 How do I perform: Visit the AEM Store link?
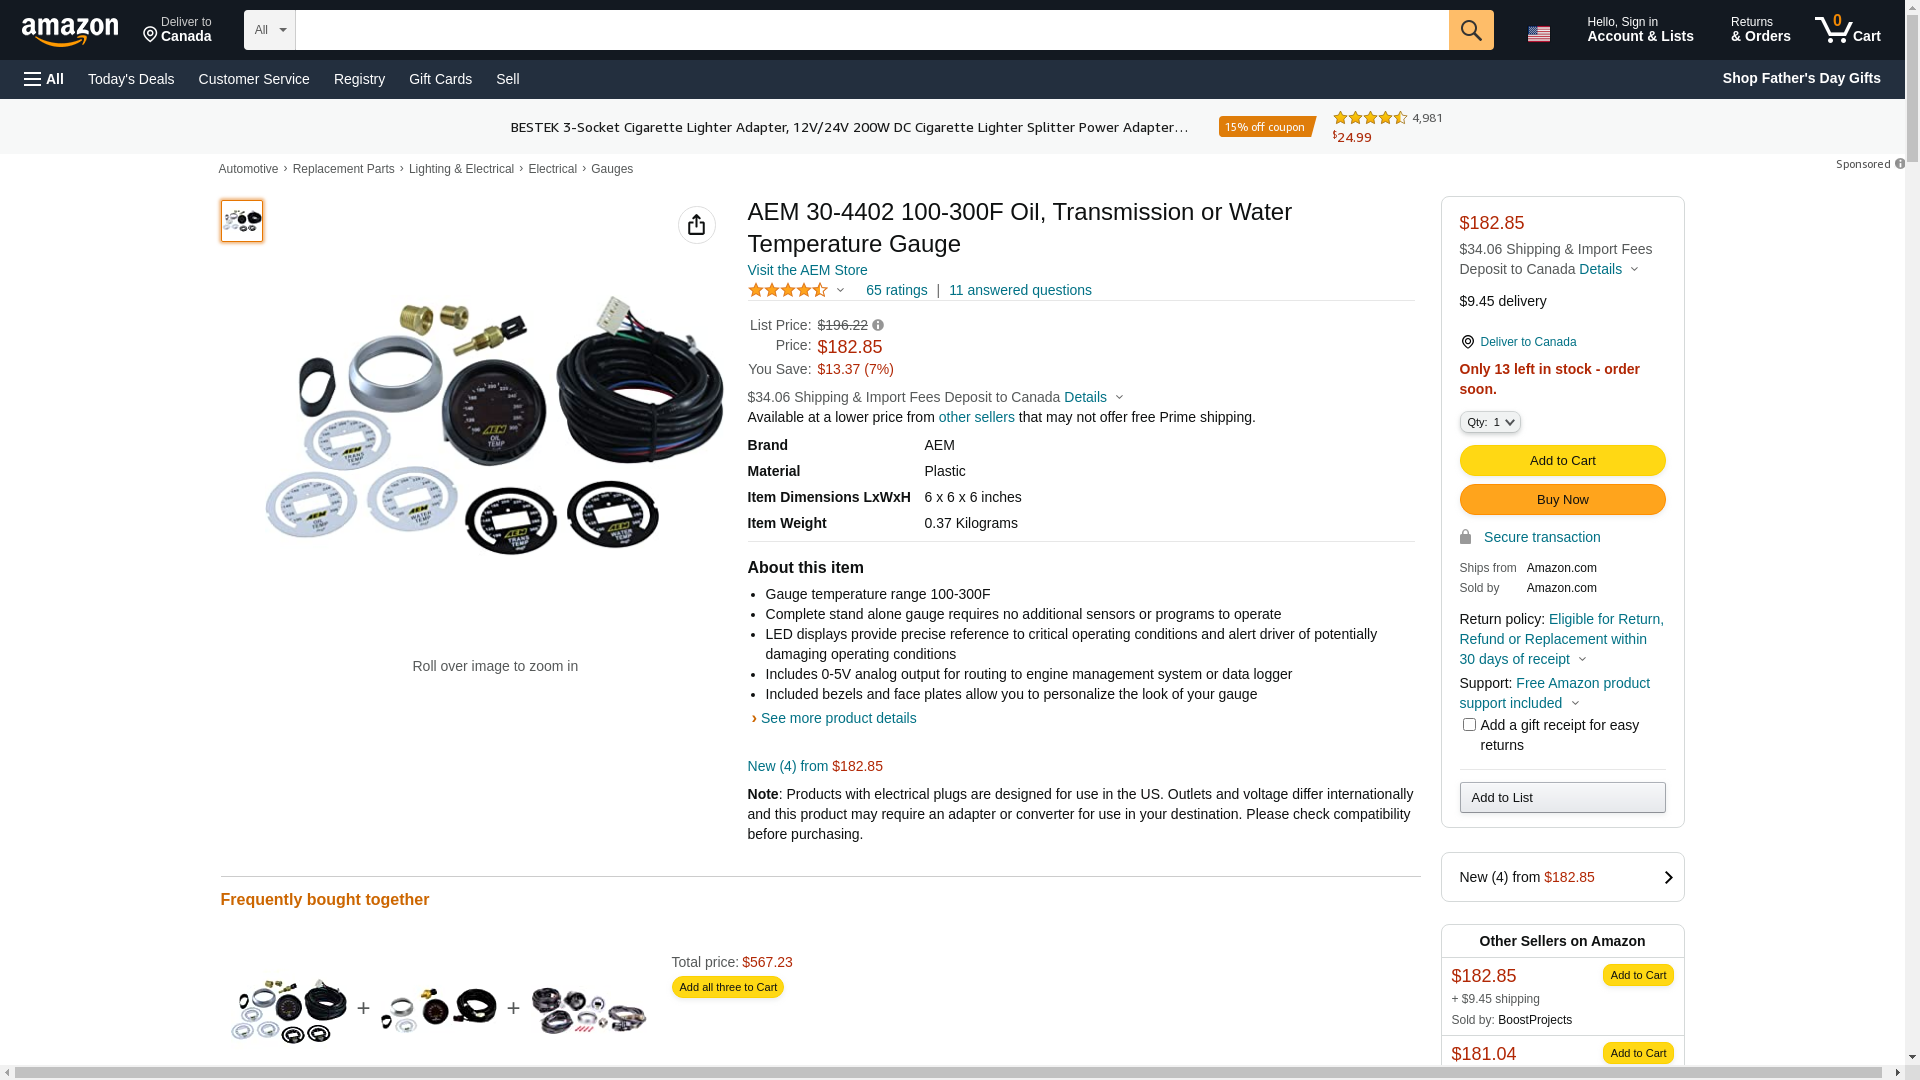click(807, 270)
